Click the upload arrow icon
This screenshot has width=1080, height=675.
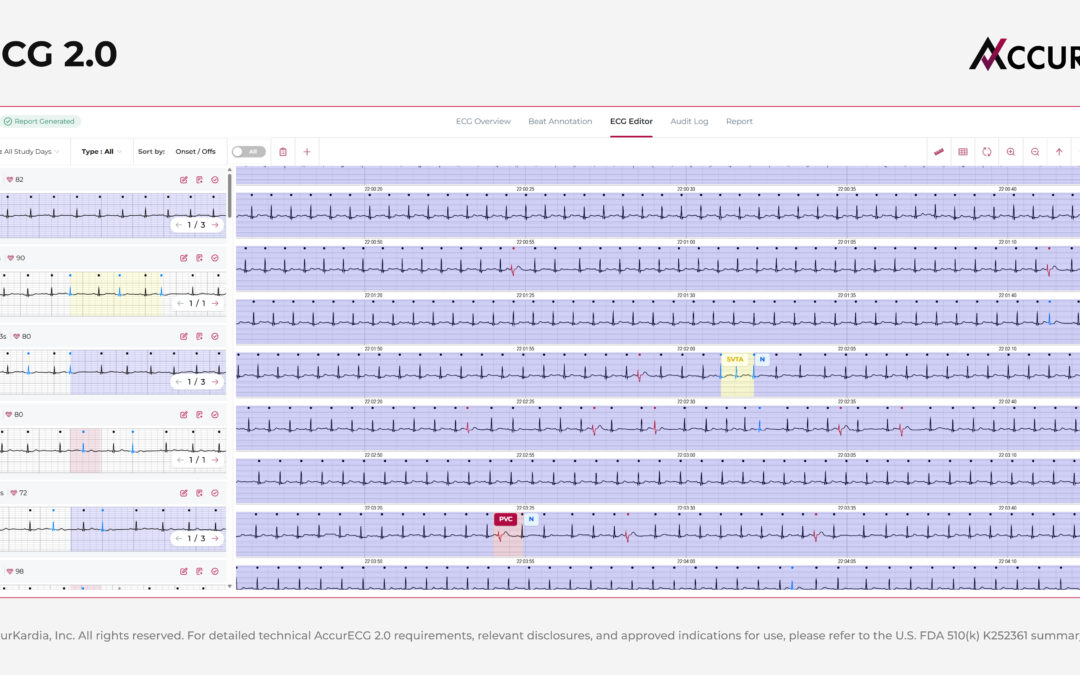tap(1059, 151)
